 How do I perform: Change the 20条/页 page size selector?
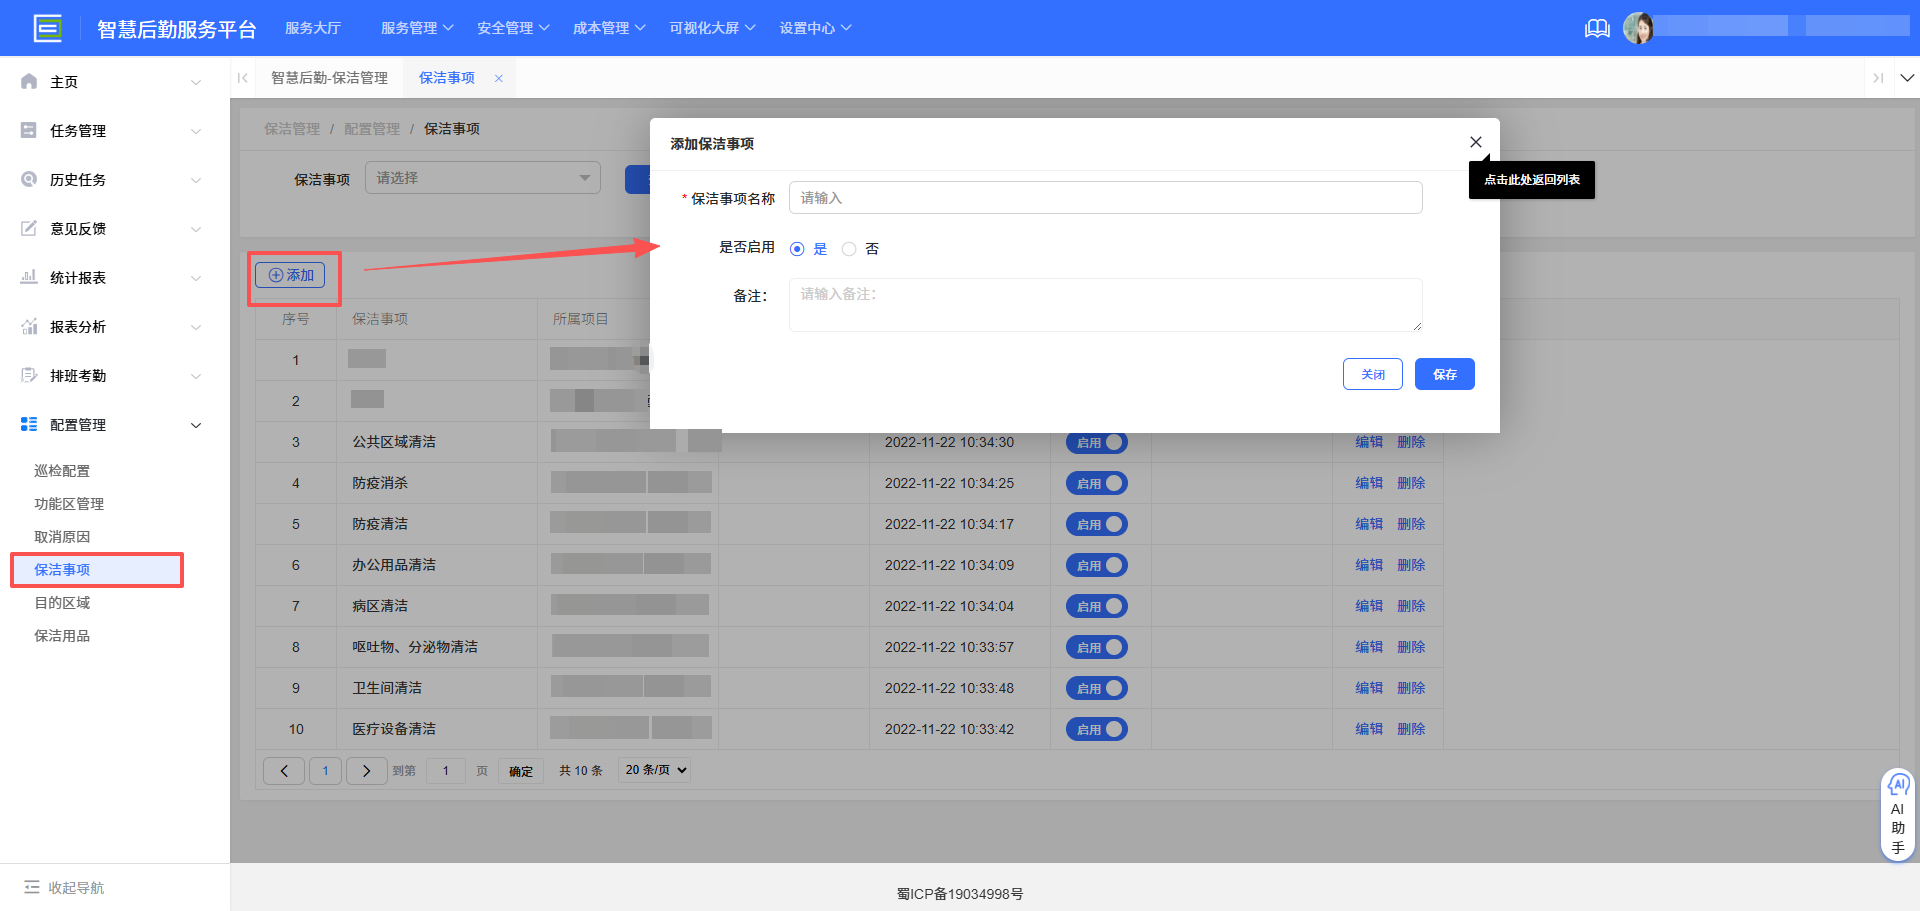click(653, 770)
